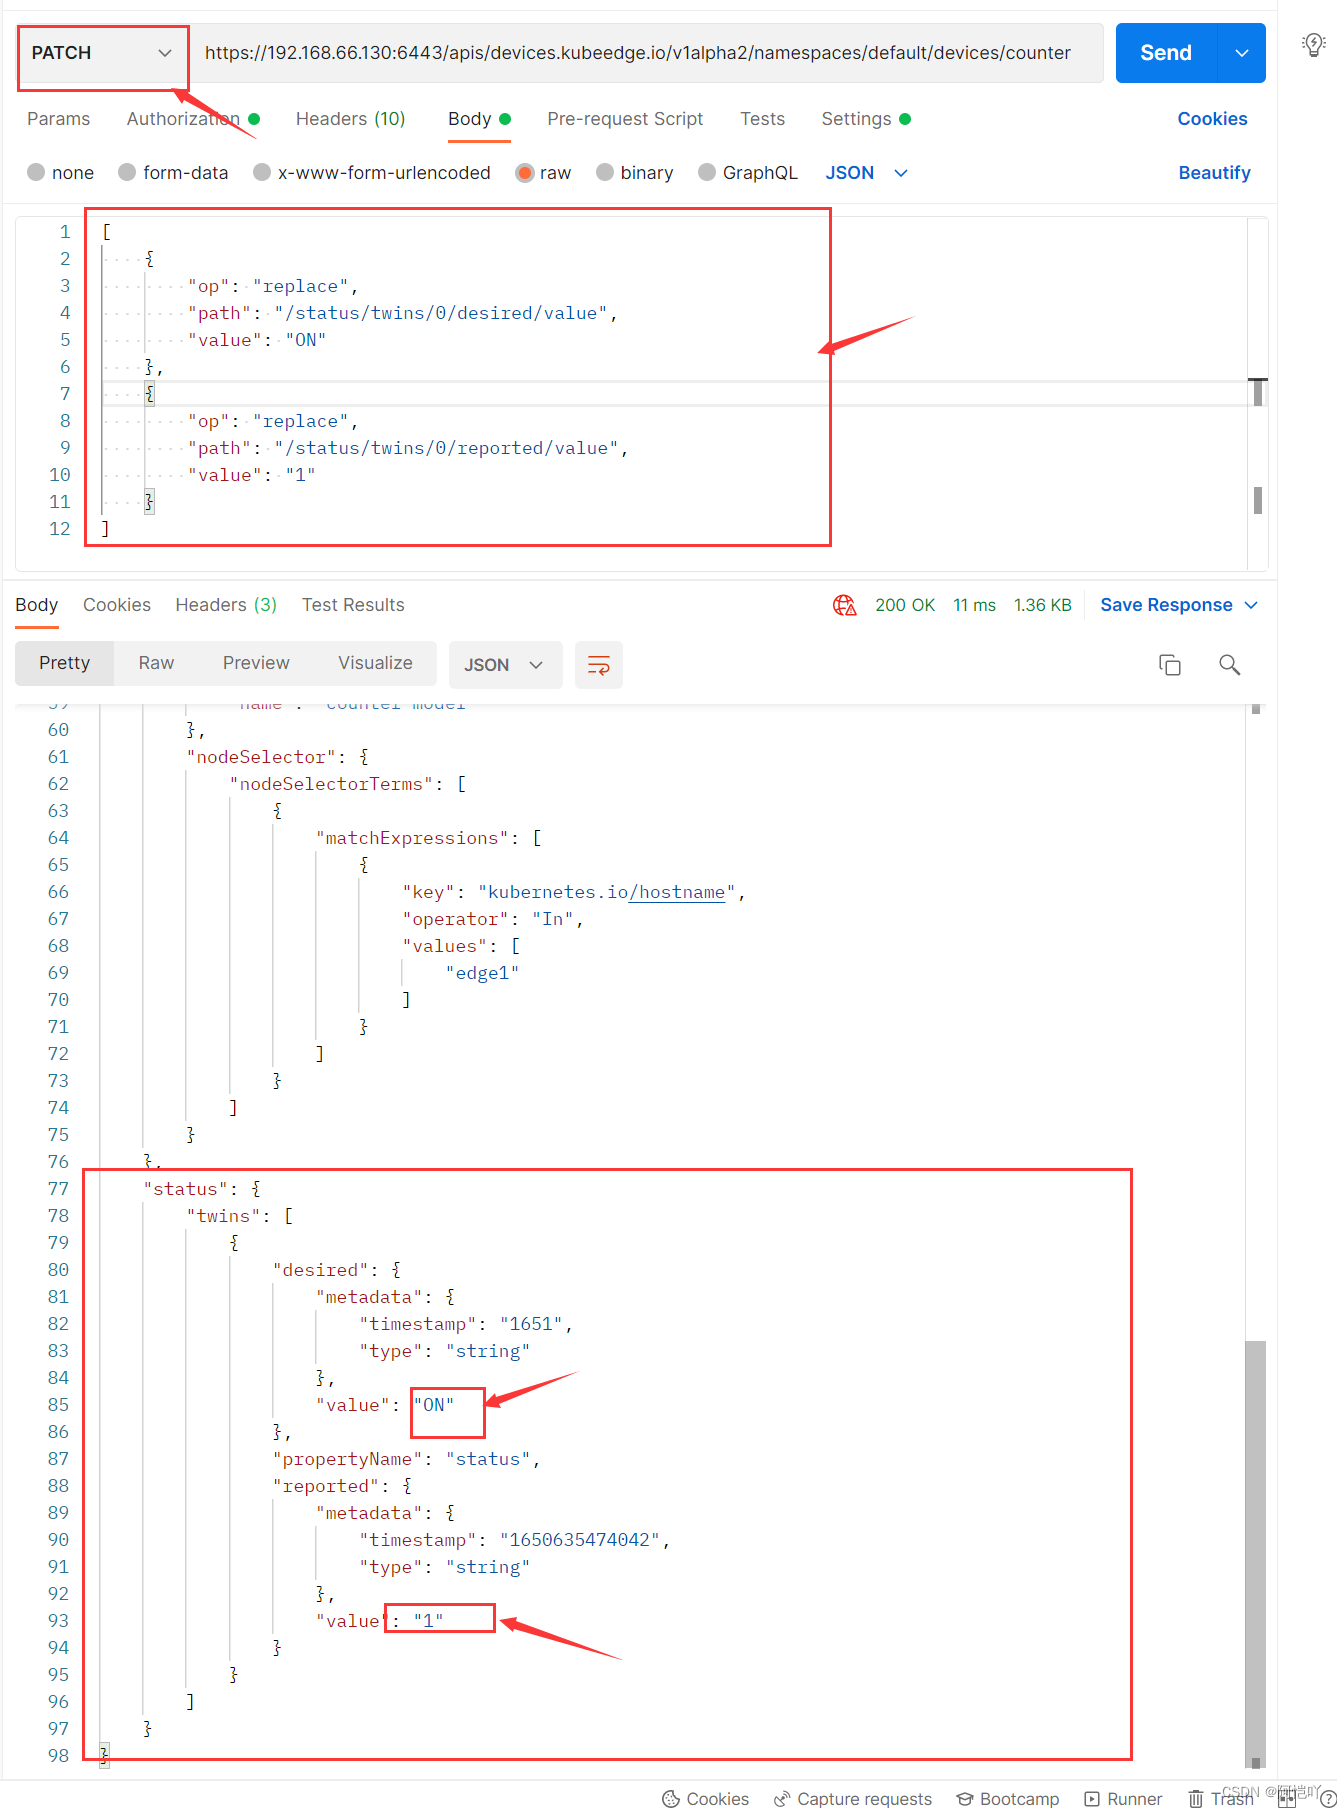Switch response view to Visualize
The width and height of the screenshot is (1337, 1808).
pyautogui.click(x=375, y=663)
